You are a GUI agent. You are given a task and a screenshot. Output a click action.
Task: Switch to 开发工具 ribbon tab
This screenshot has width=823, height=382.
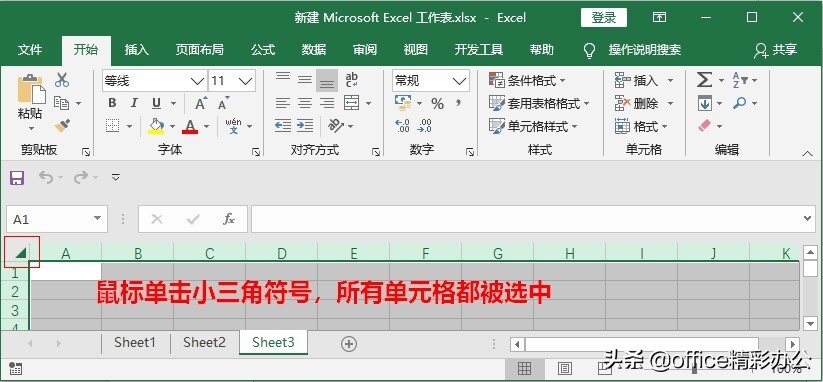pyautogui.click(x=479, y=50)
